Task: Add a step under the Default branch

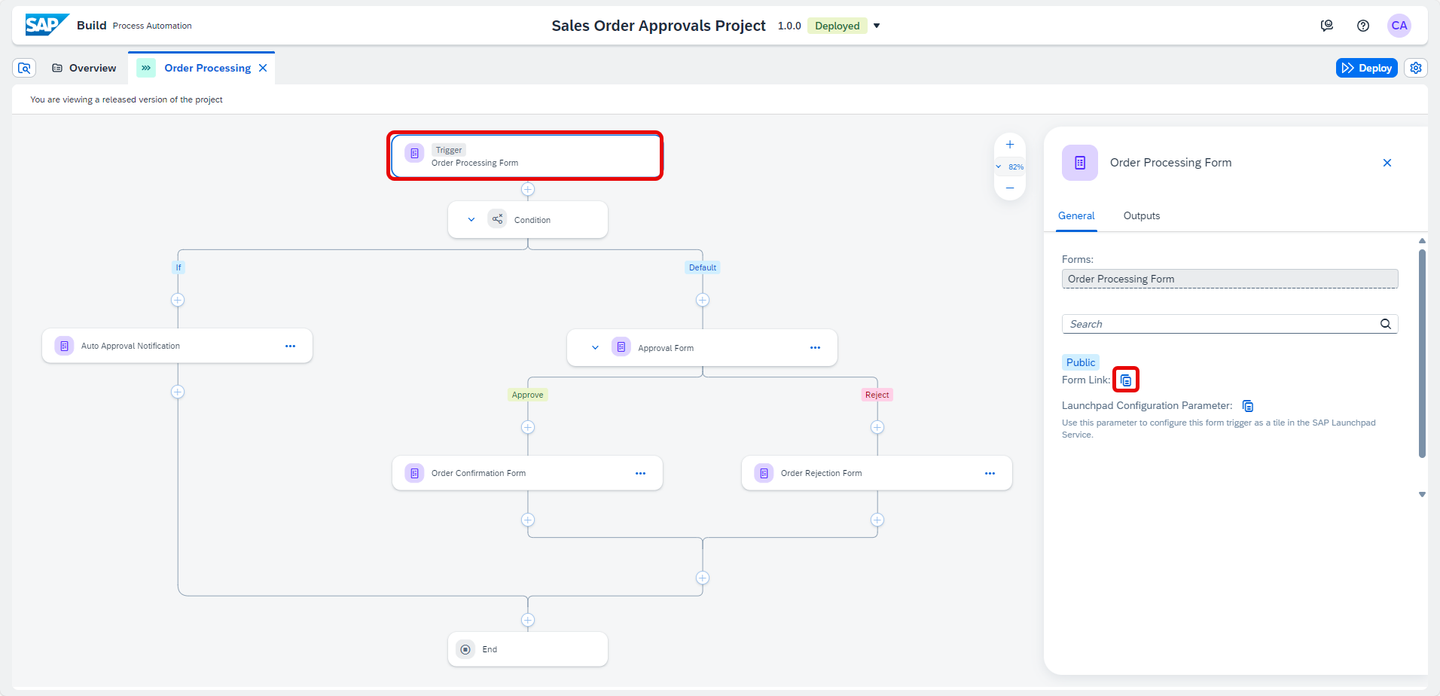Action: pyautogui.click(x=703, y=300)
